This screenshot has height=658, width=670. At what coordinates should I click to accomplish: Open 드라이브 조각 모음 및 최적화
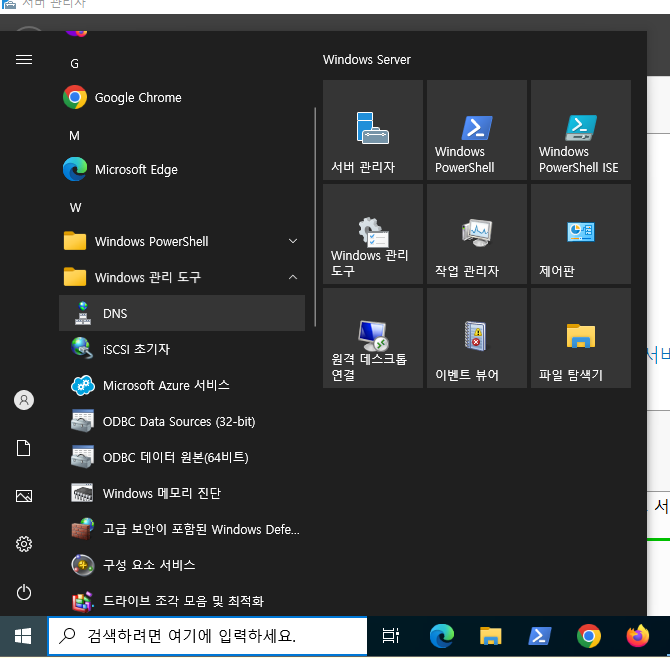click(x=182, y=601)
